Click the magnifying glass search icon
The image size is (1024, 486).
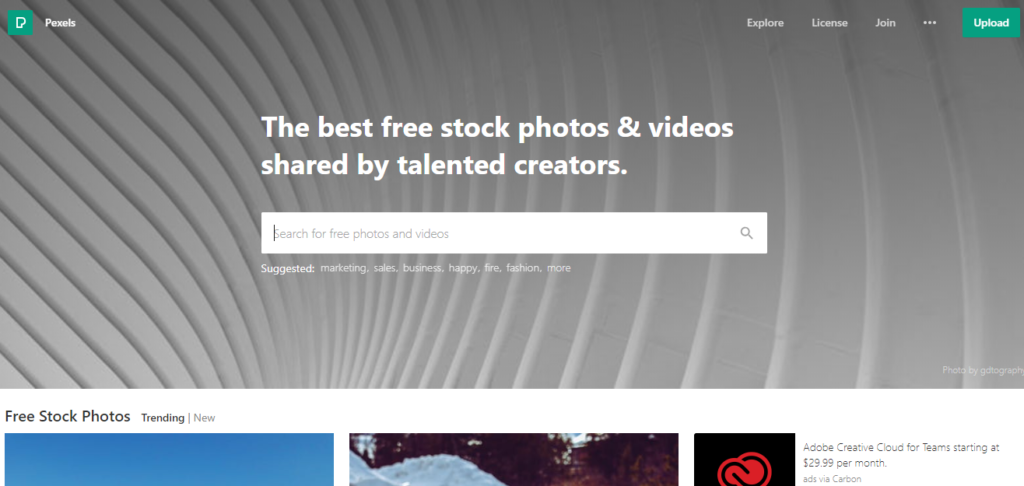pos(746,233)
